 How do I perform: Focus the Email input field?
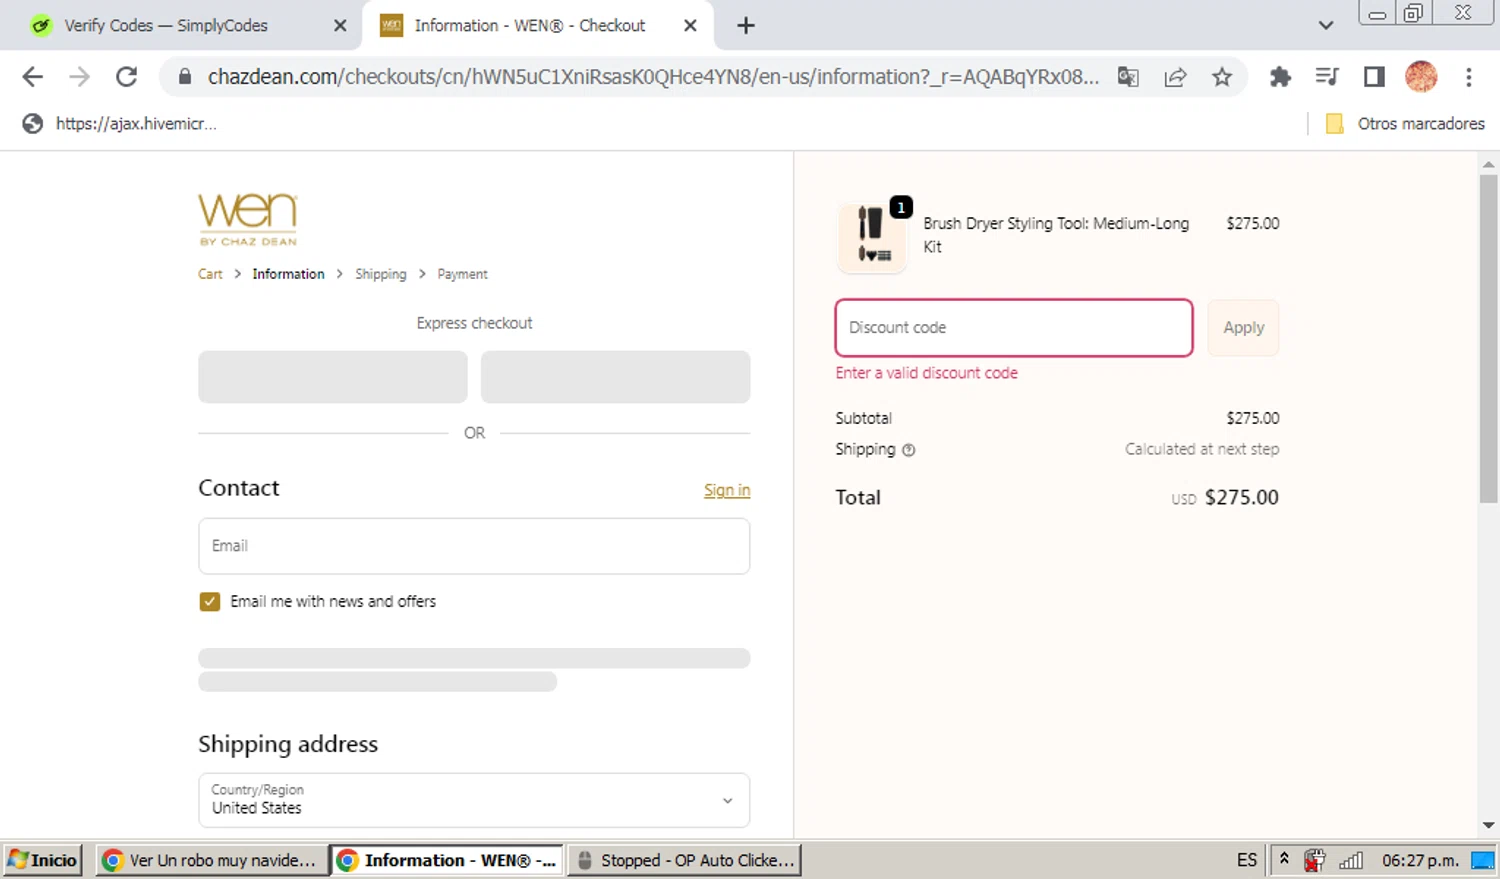click(x=474, y=546)
